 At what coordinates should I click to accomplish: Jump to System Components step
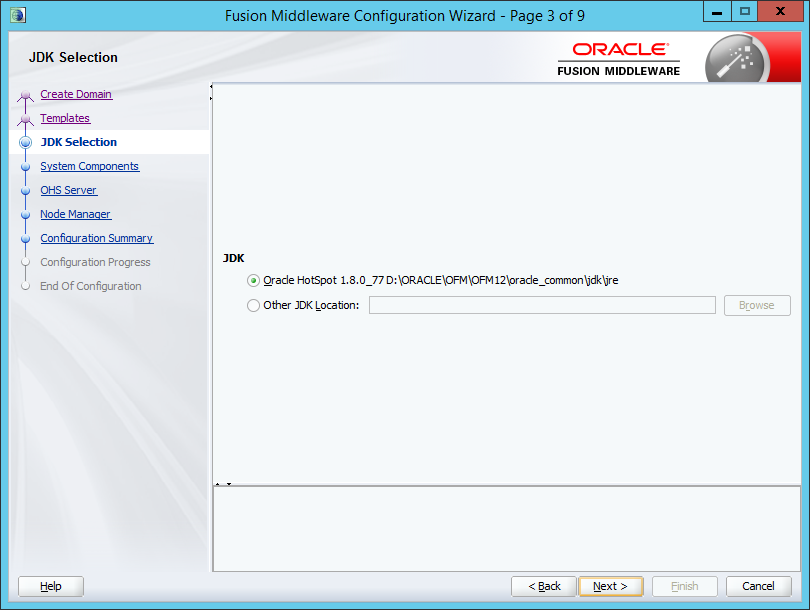pos(89,166)
